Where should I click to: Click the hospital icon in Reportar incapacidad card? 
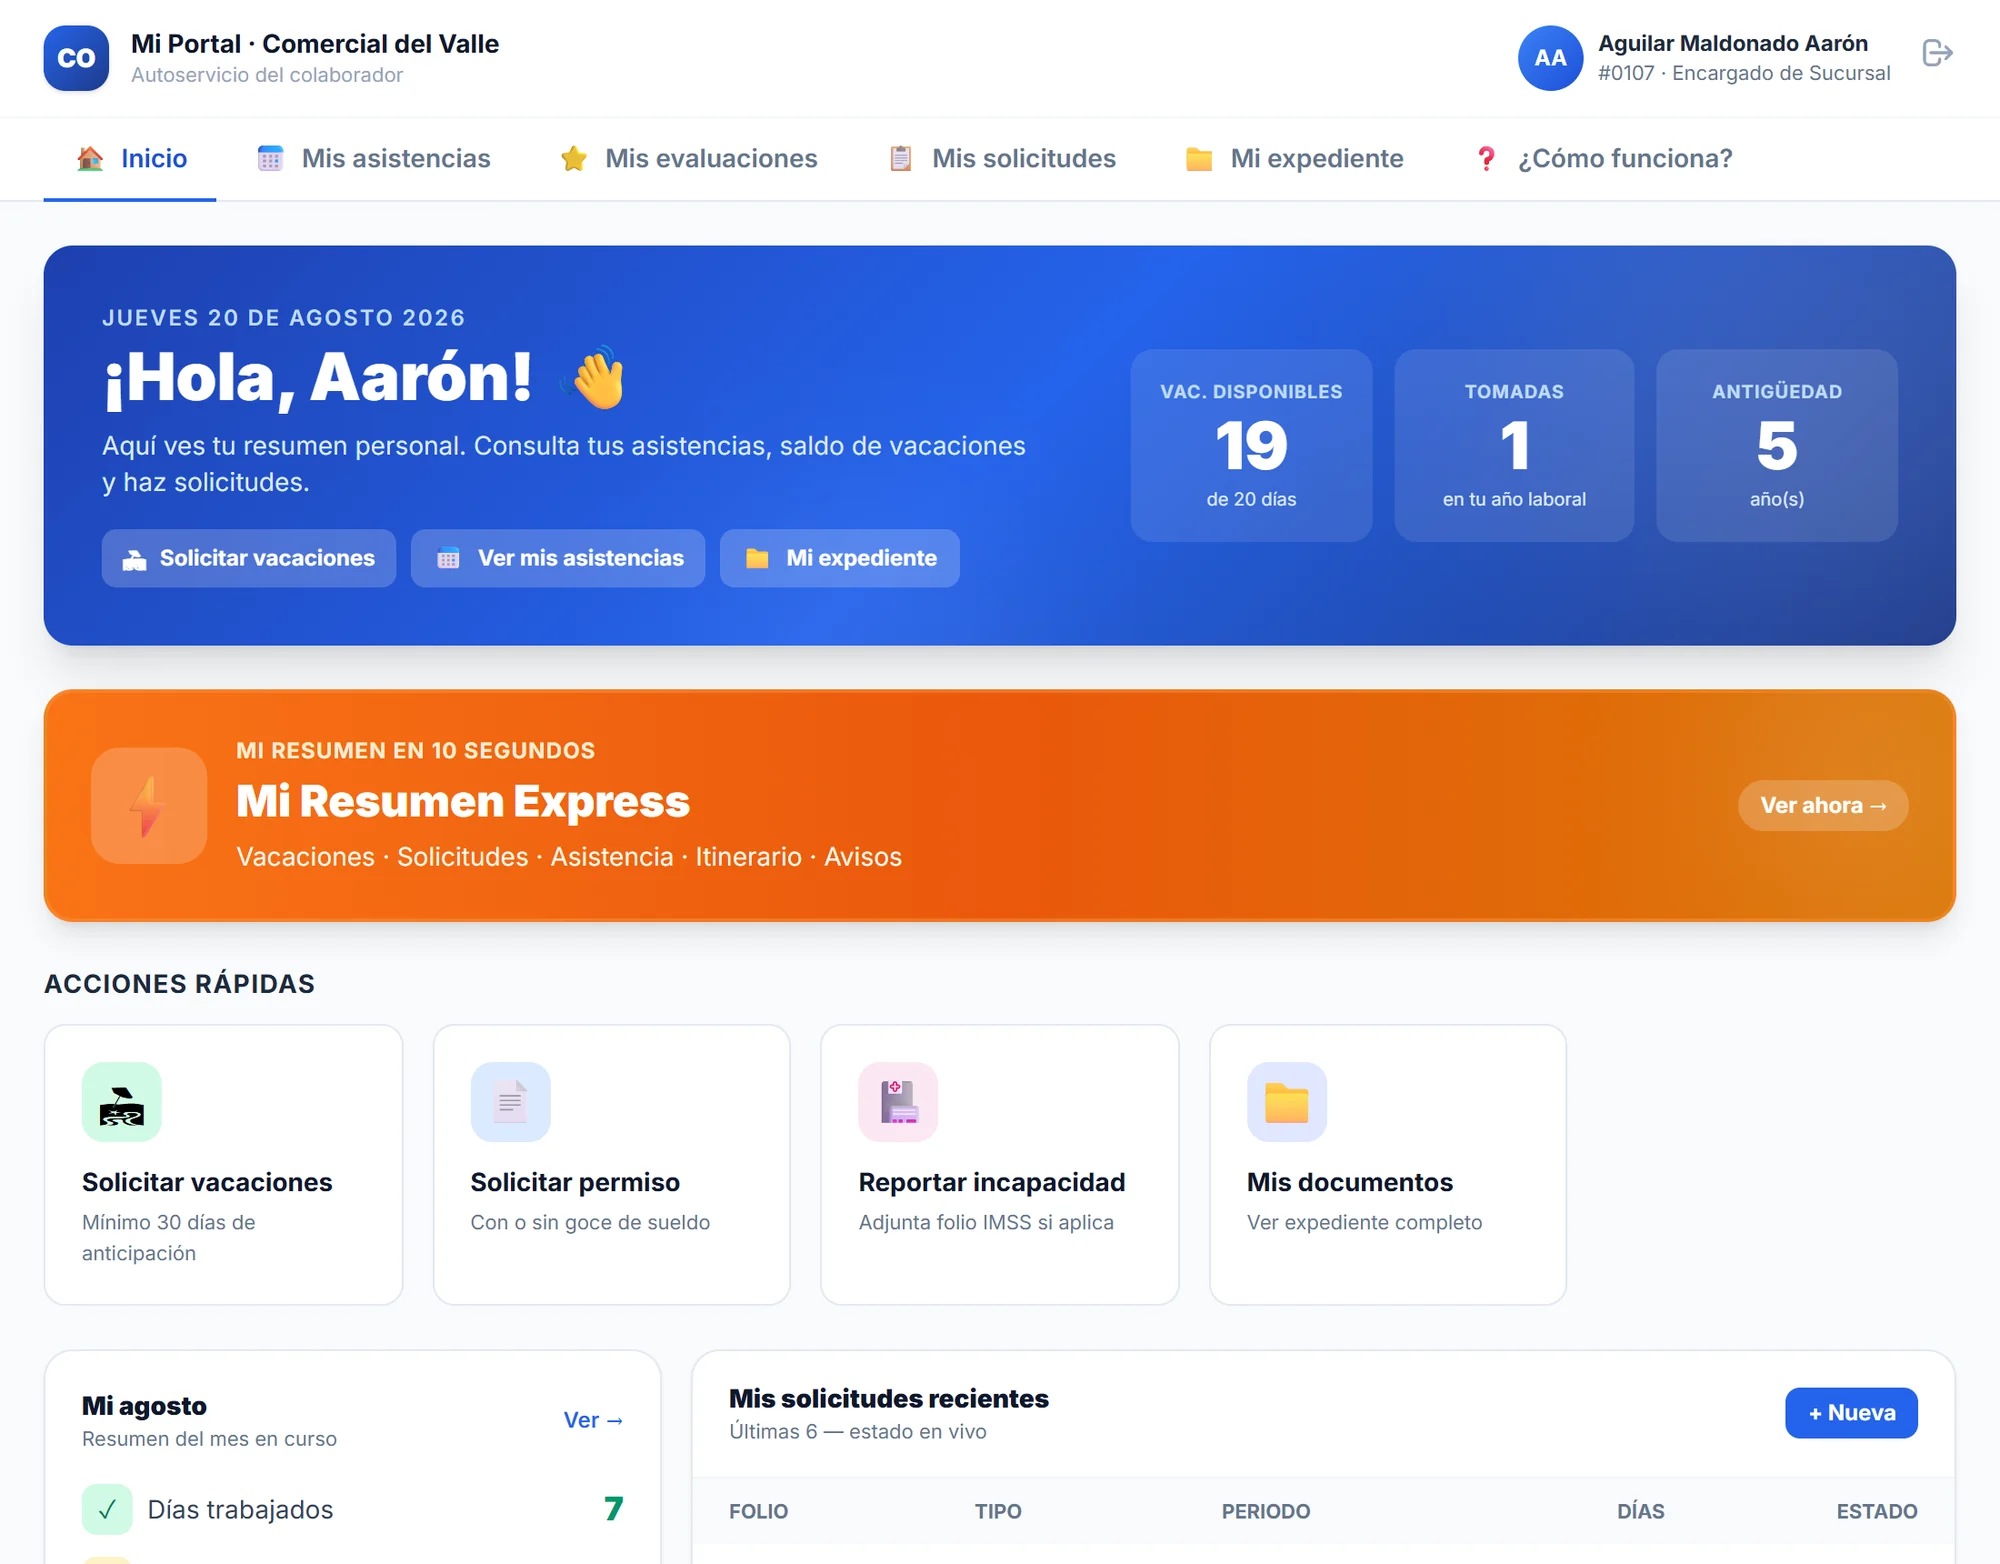click(x=898, y=1102)
